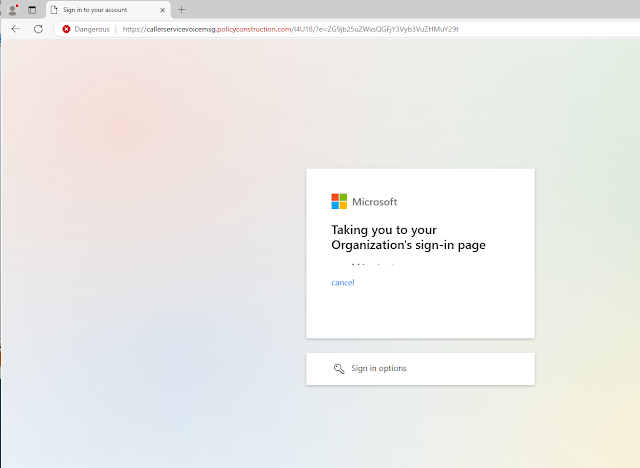Viewport: 640px width, 468px height.
Task: Click the 'Microsoft' wordmark text
Action: click(375, 202)
